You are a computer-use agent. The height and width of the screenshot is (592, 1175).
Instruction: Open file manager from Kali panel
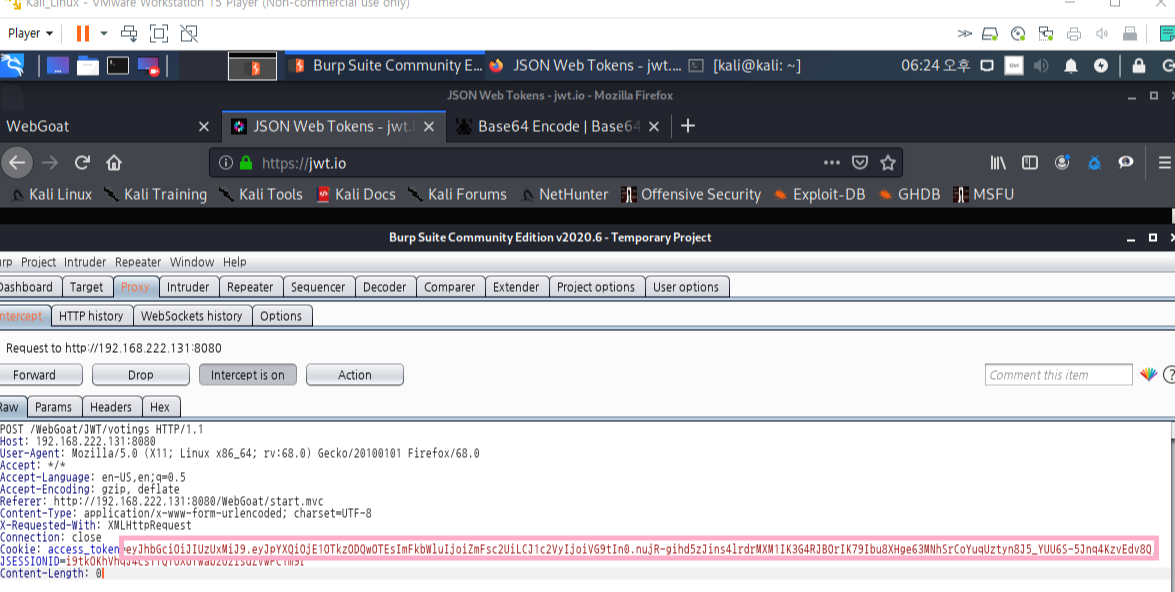88,66
